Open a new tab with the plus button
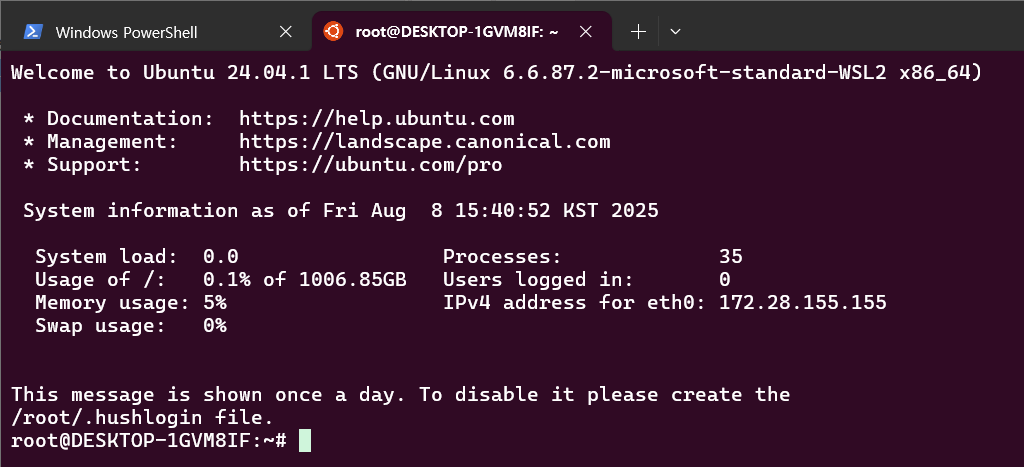Image resolution: width=1024 pixels, height=467 pixels. click(x=639, y=31)
